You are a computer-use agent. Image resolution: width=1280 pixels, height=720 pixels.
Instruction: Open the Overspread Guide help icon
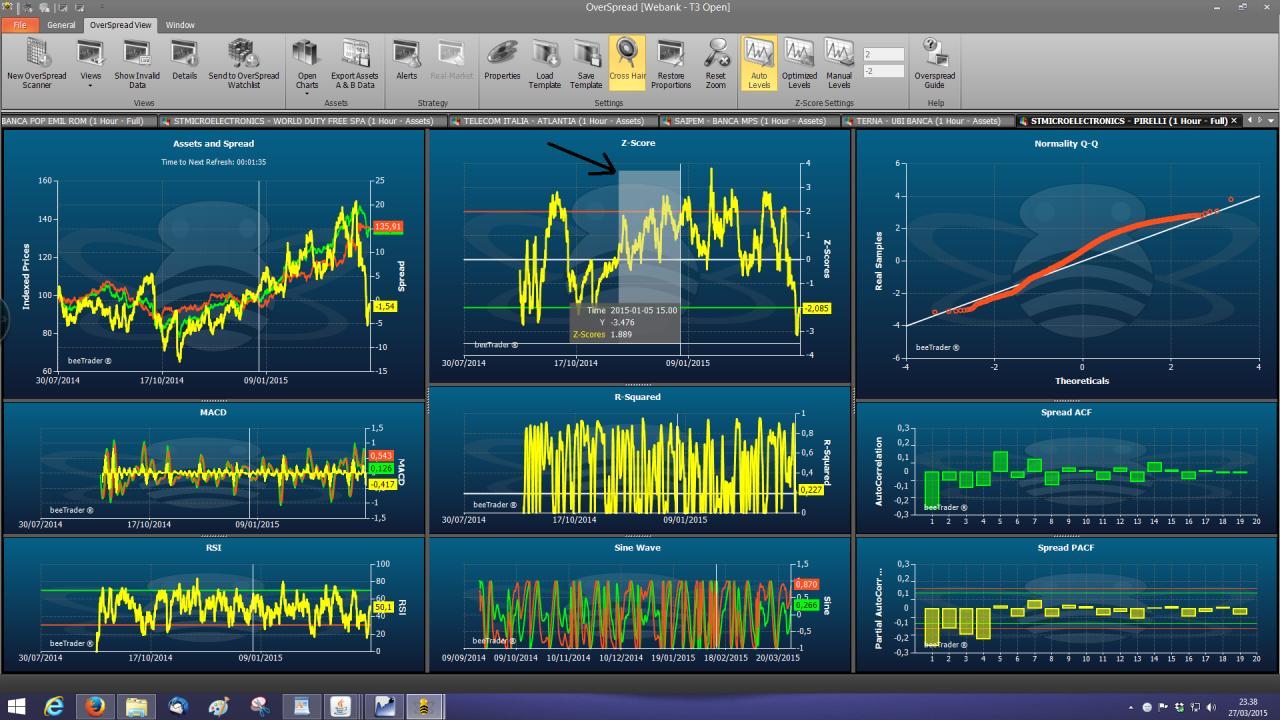pos(935,64)
